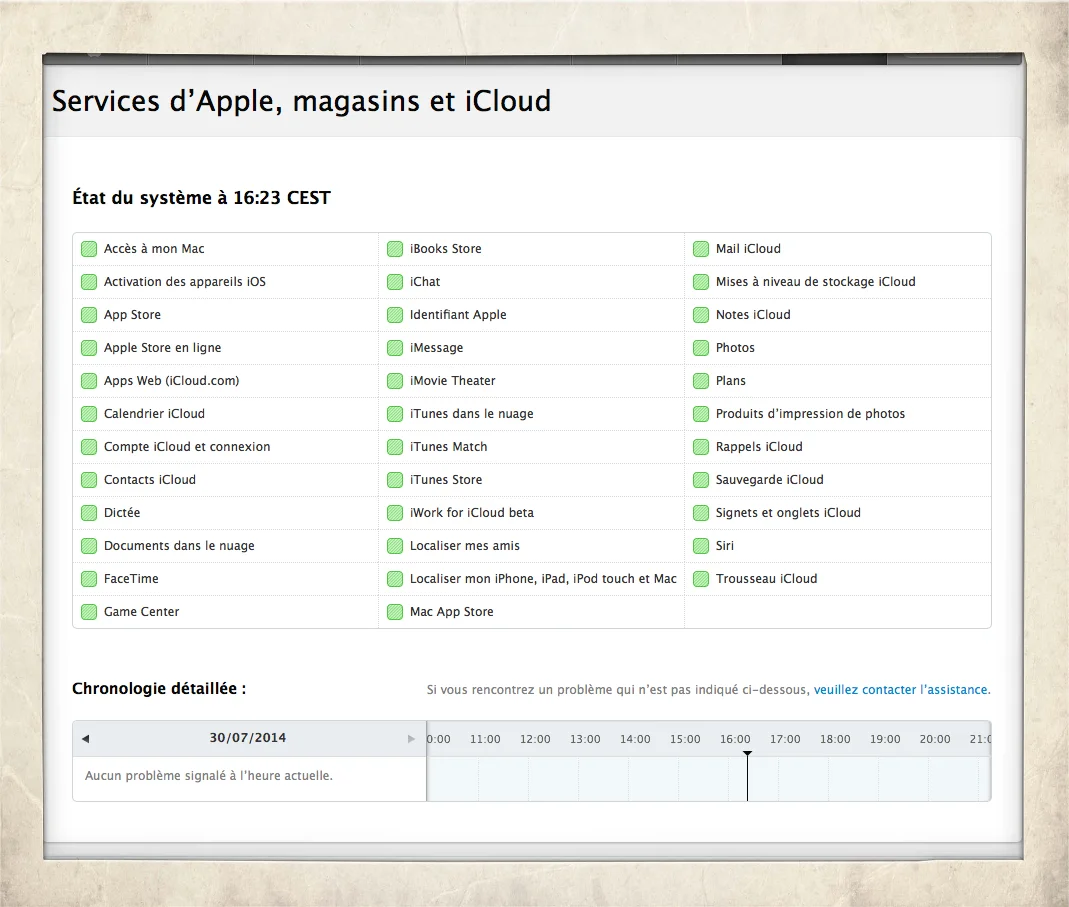Click the green status icon for Accès à mon Mac
This screenshot has height=907, width=1069.
(x=89, y=249)
